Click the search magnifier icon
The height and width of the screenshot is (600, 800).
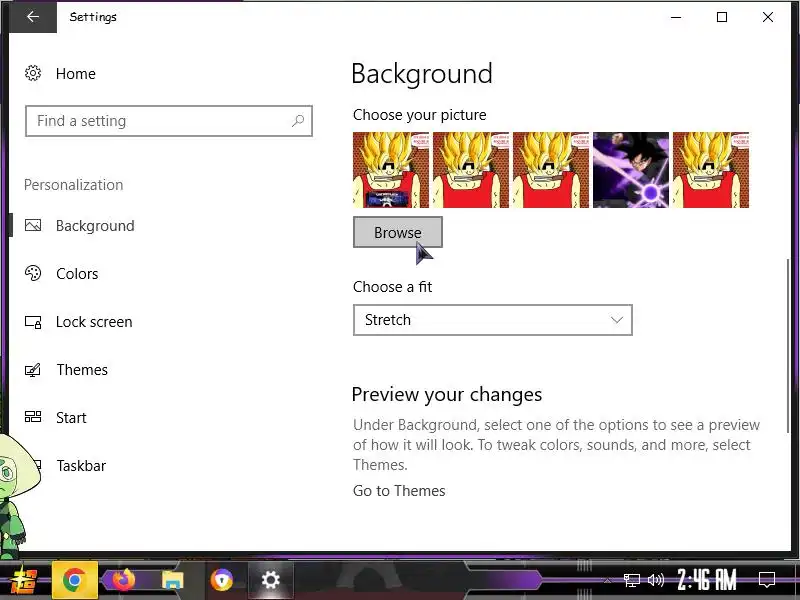(298, 121)
